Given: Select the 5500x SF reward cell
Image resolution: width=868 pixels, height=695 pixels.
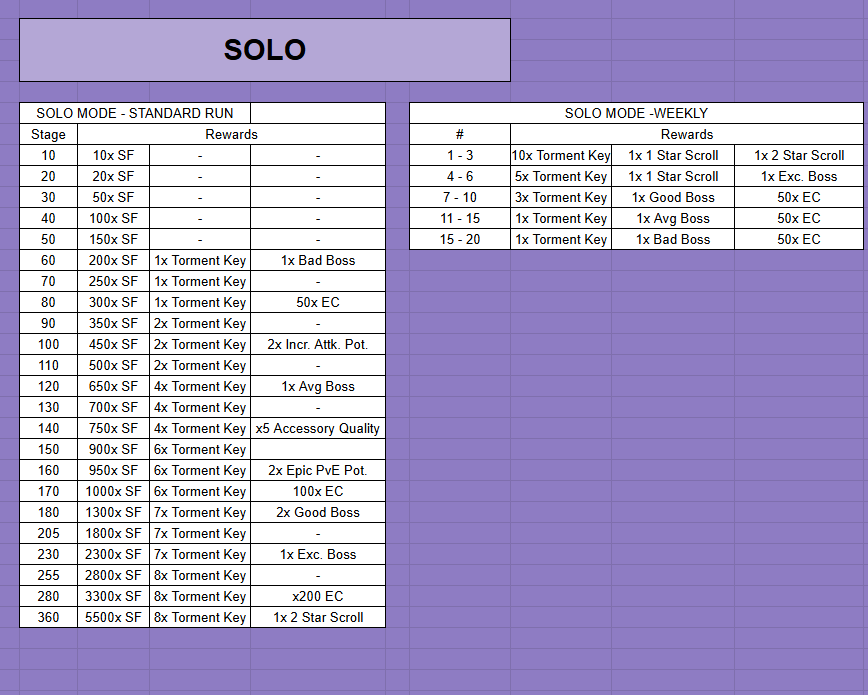Looking at the screenshot, I should [x=113, y=617].
